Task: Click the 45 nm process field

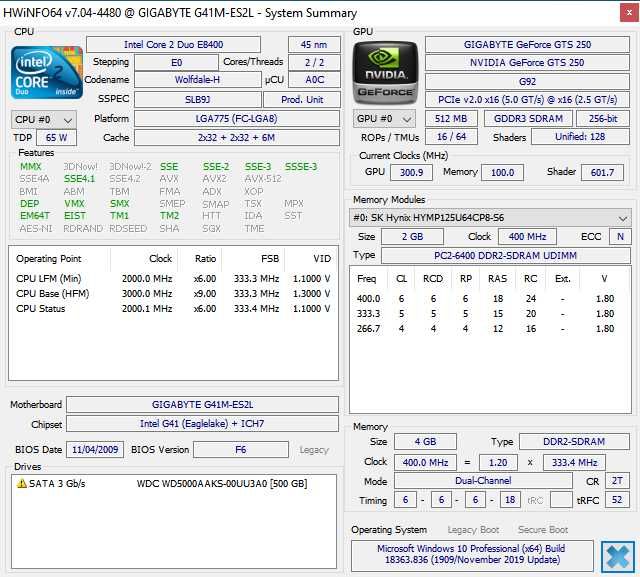Action: tap(314, 44)
